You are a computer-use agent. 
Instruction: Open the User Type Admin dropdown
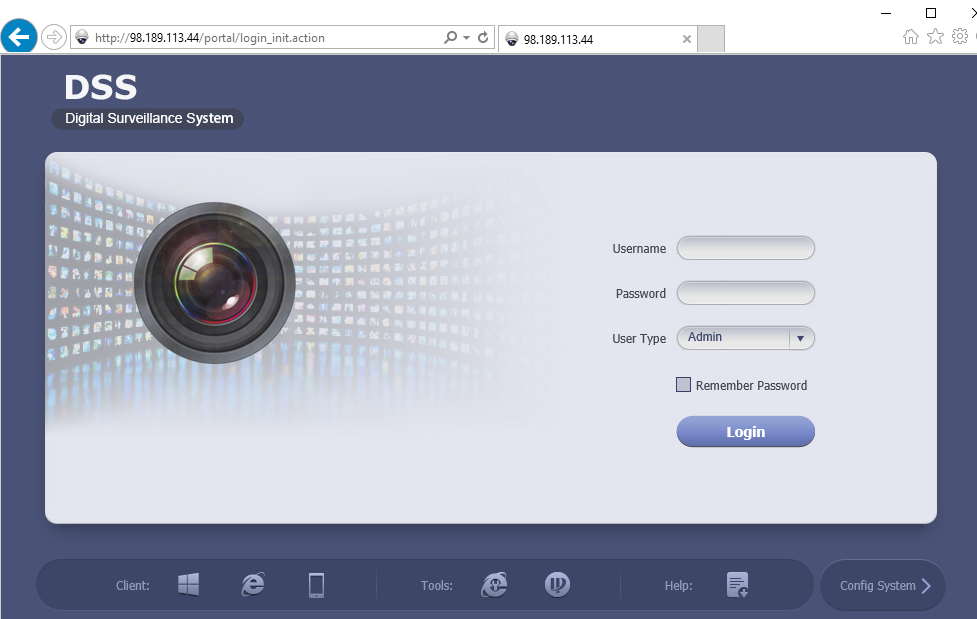746,338
